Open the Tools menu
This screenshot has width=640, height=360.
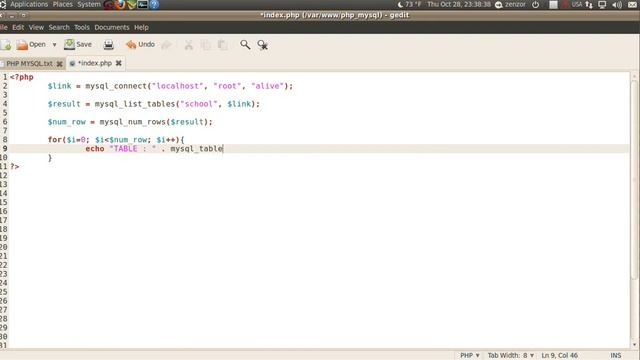(x=82, y=27)
